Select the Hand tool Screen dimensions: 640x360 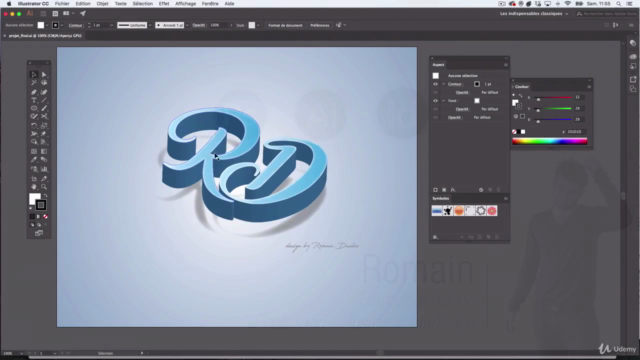point(34,187)
